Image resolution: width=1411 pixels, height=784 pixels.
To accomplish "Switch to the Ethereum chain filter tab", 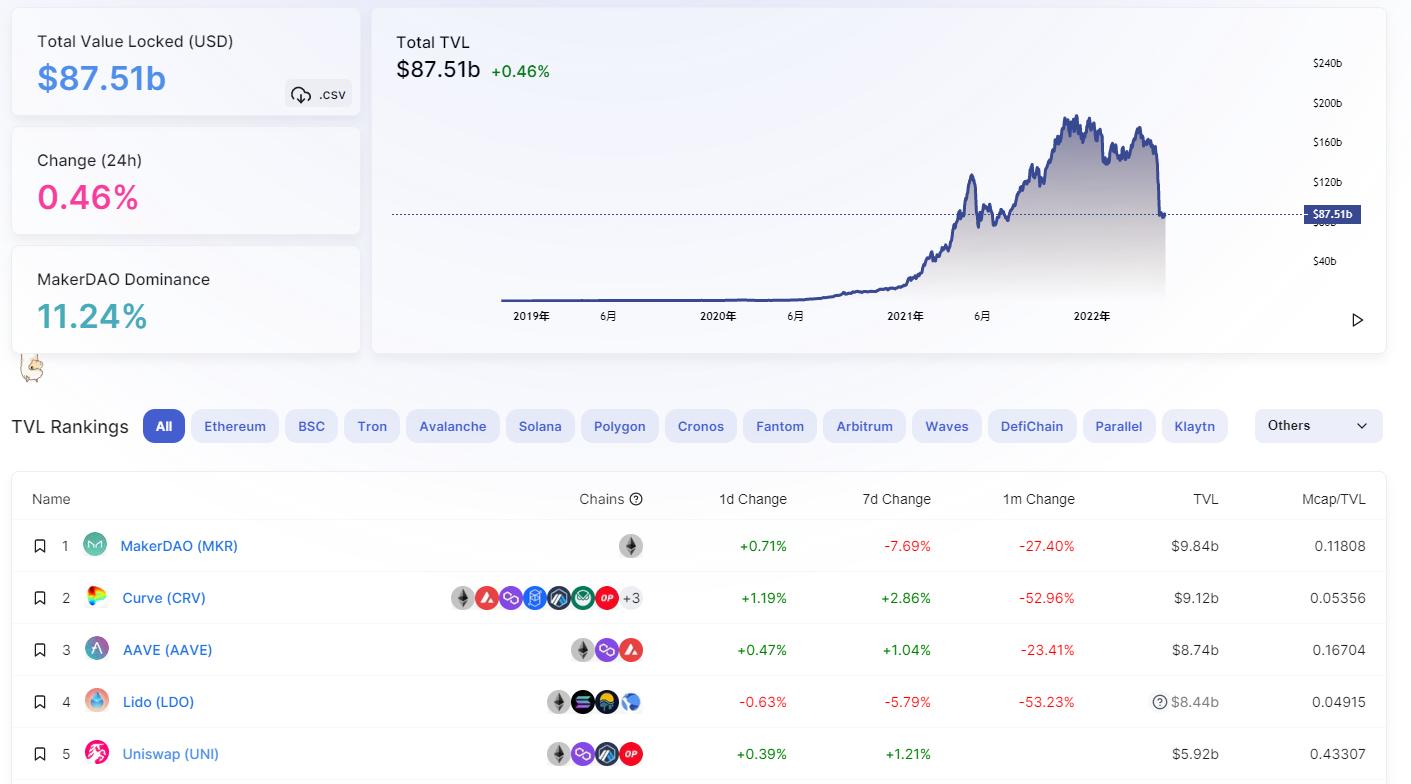I will (x=234, y=425).
